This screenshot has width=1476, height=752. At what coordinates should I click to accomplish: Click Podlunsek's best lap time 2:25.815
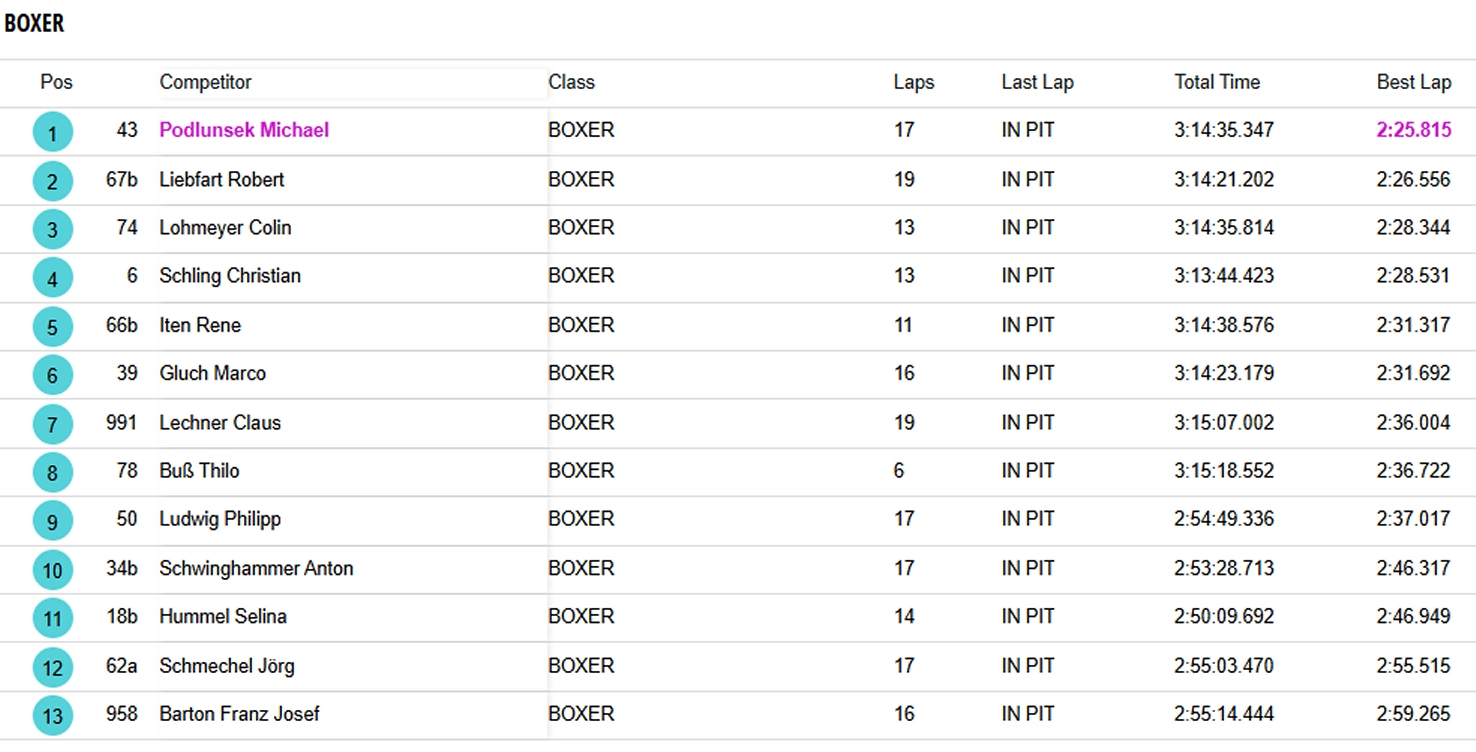(1413, 130)
